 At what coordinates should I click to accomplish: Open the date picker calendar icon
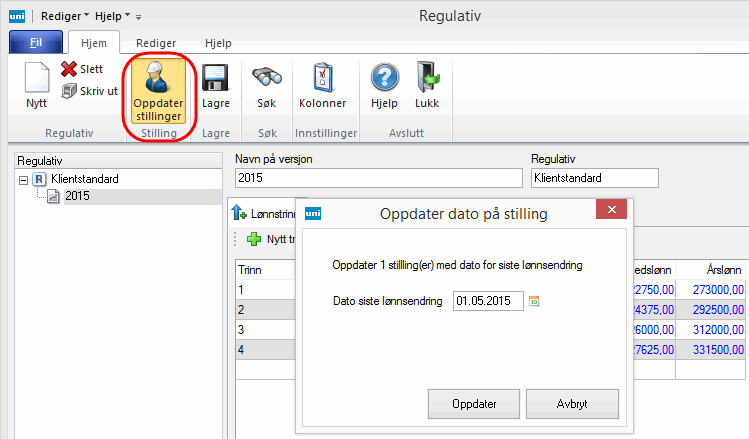click(534, 300)
